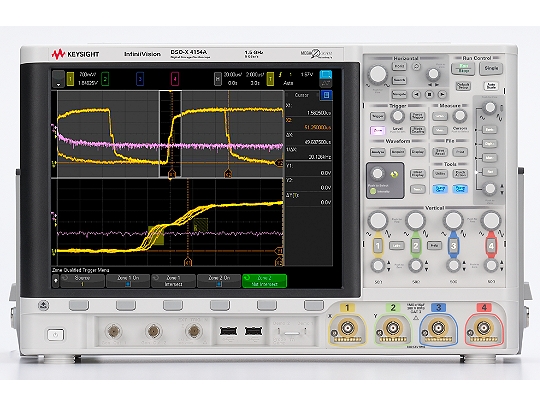Viewport: 540px width, 405px height.
Task: Select the Cursor sidebar header
Action: (x=302, y=95)
